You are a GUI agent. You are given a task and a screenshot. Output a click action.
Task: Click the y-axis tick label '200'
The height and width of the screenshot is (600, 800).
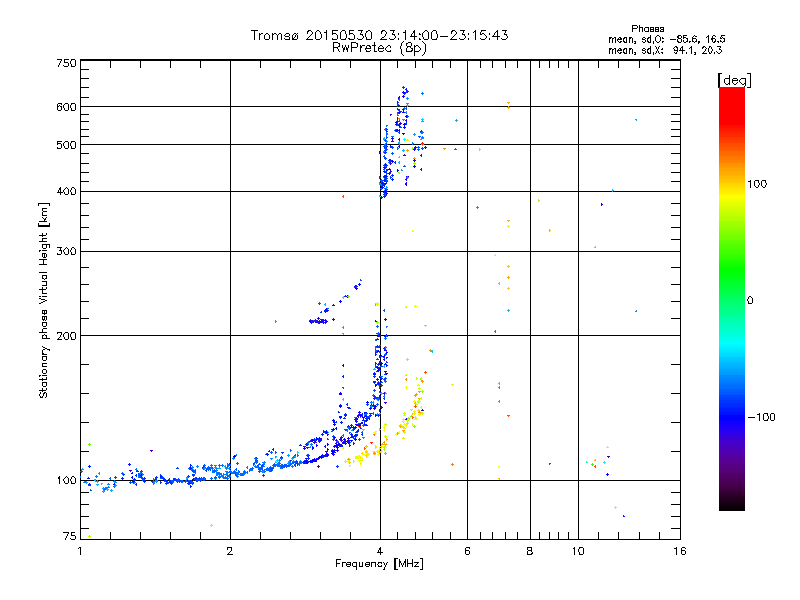[66, 336]
